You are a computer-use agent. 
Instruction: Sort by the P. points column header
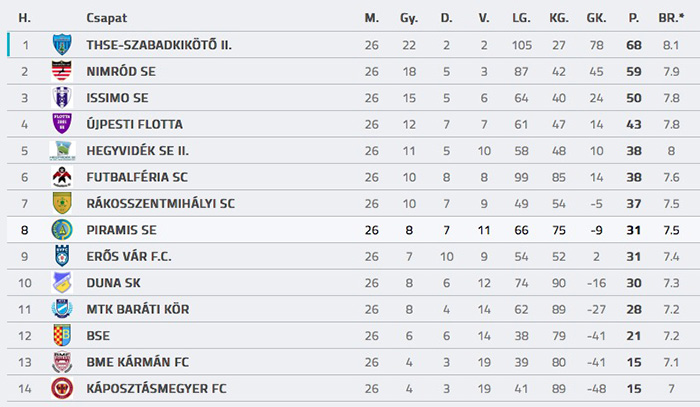[633, 18]
